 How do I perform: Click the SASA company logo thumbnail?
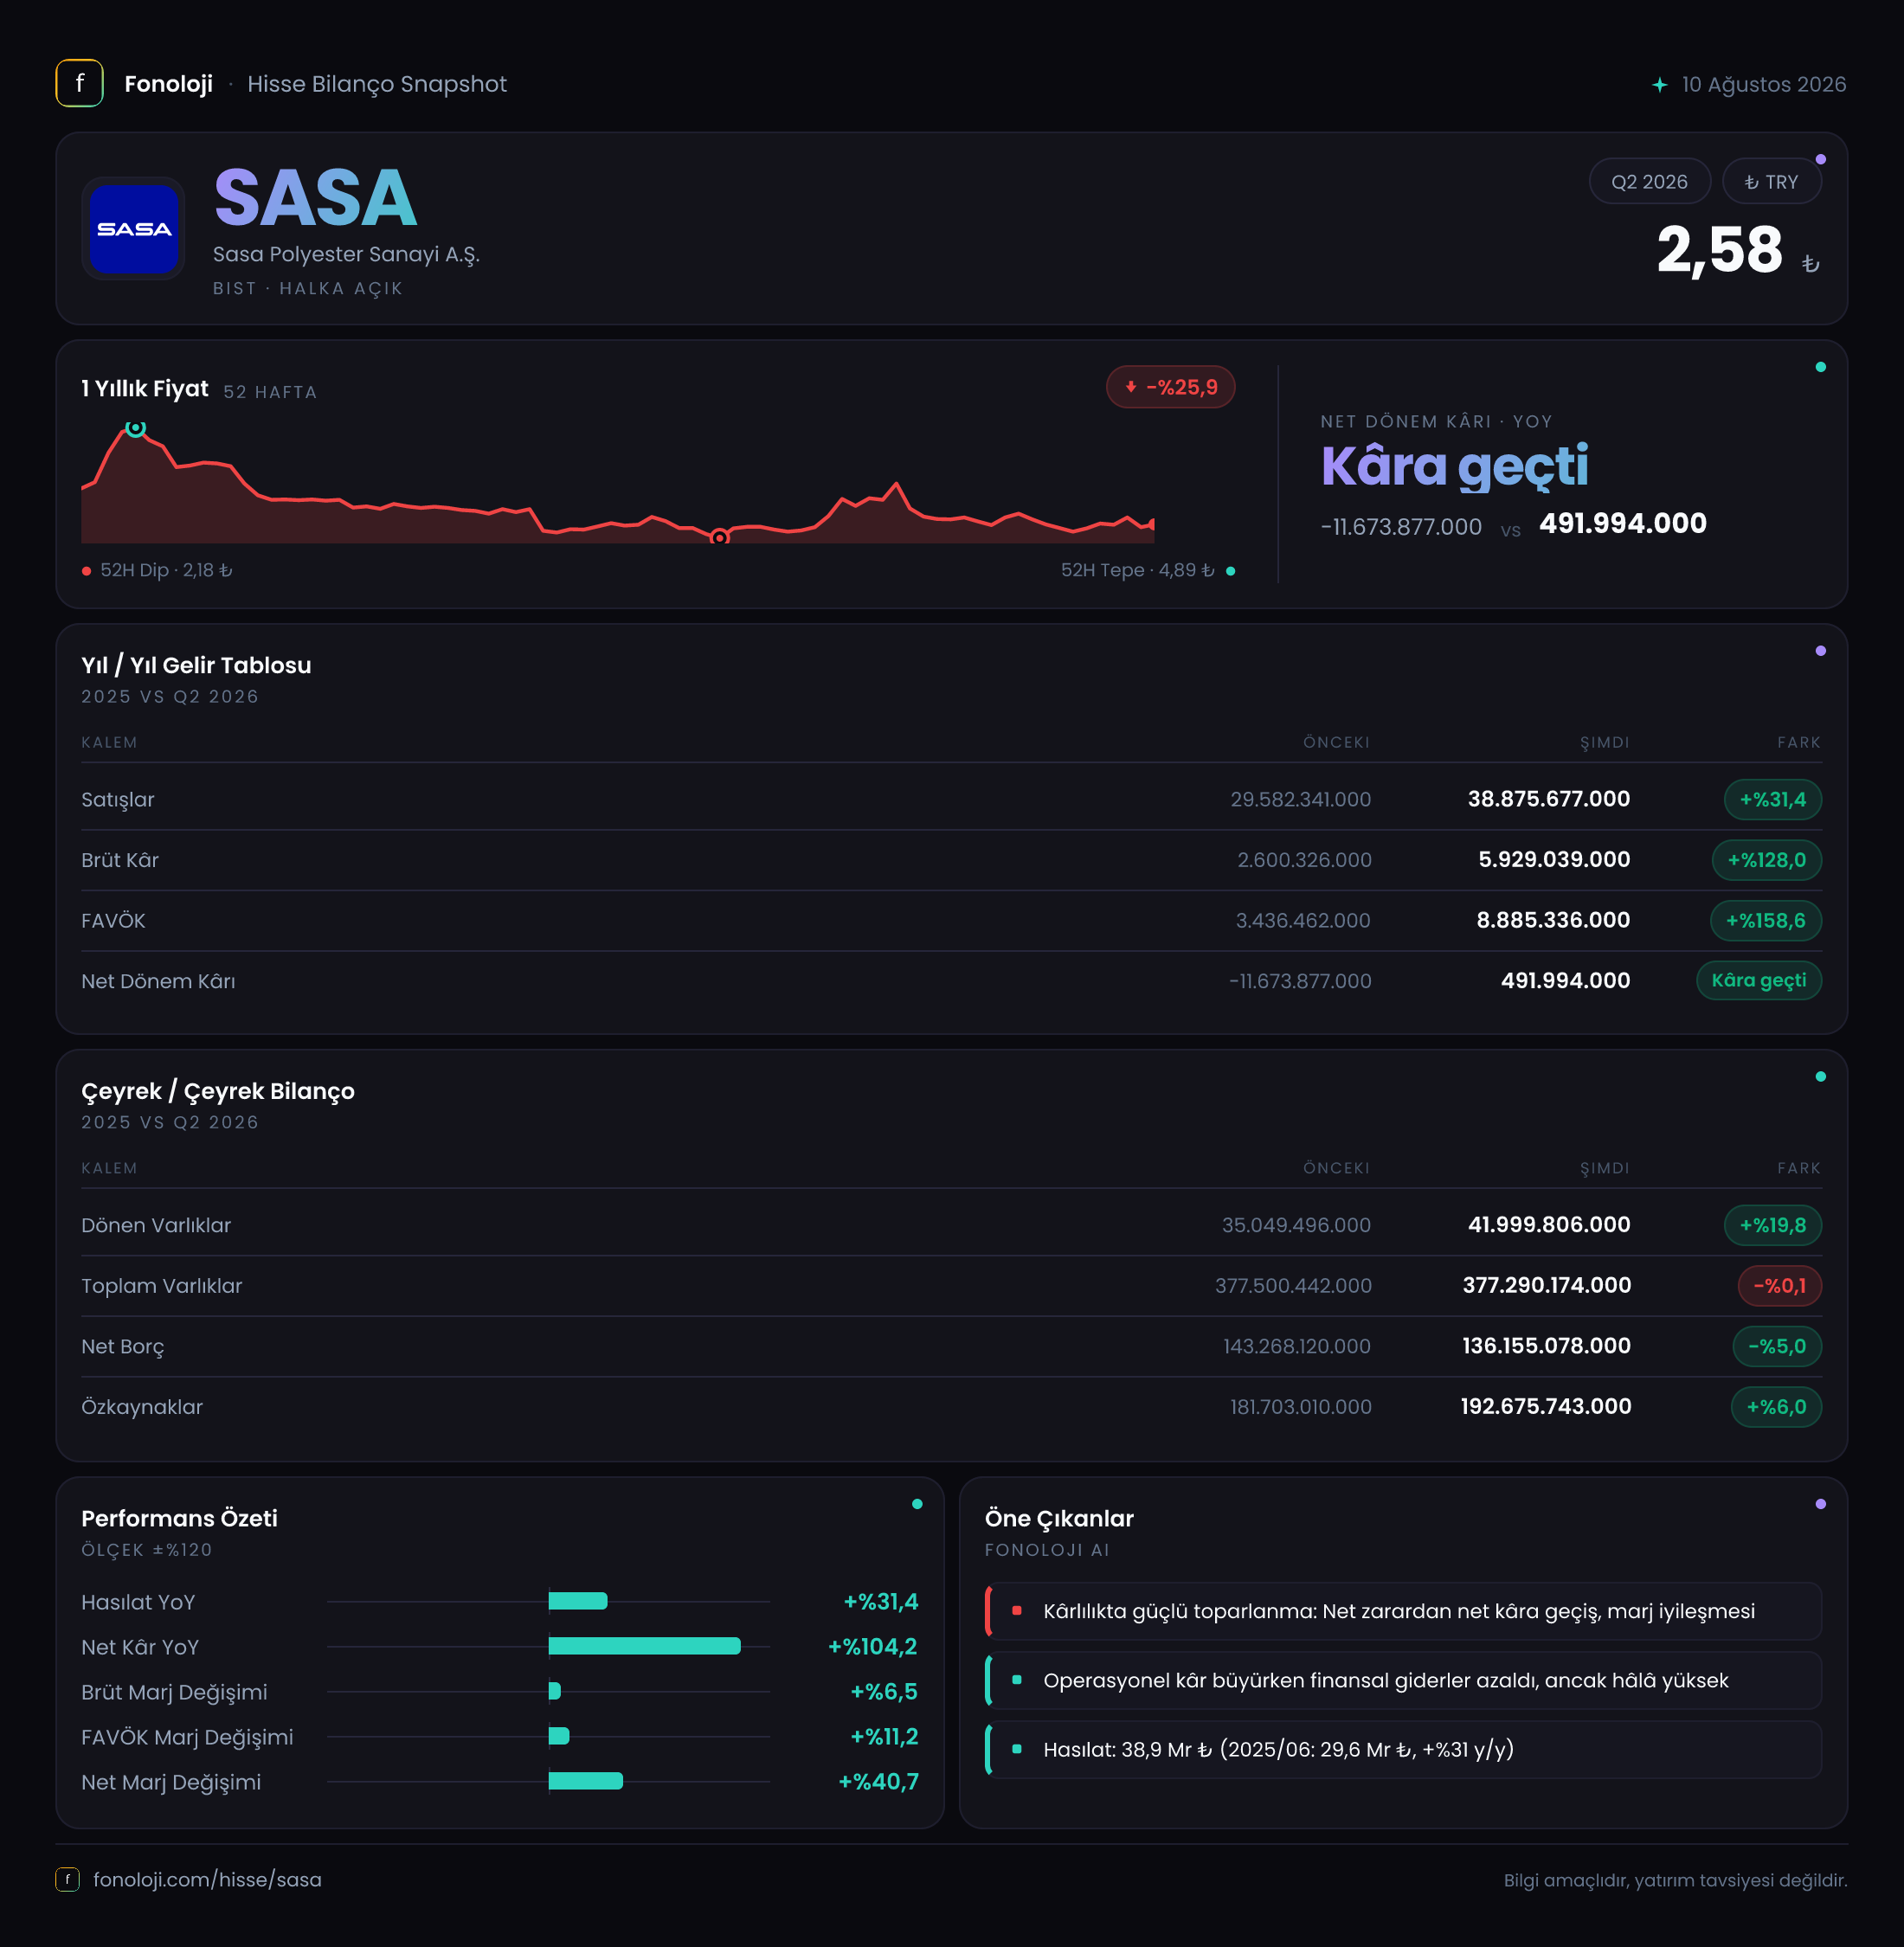(x=133, y=228)
